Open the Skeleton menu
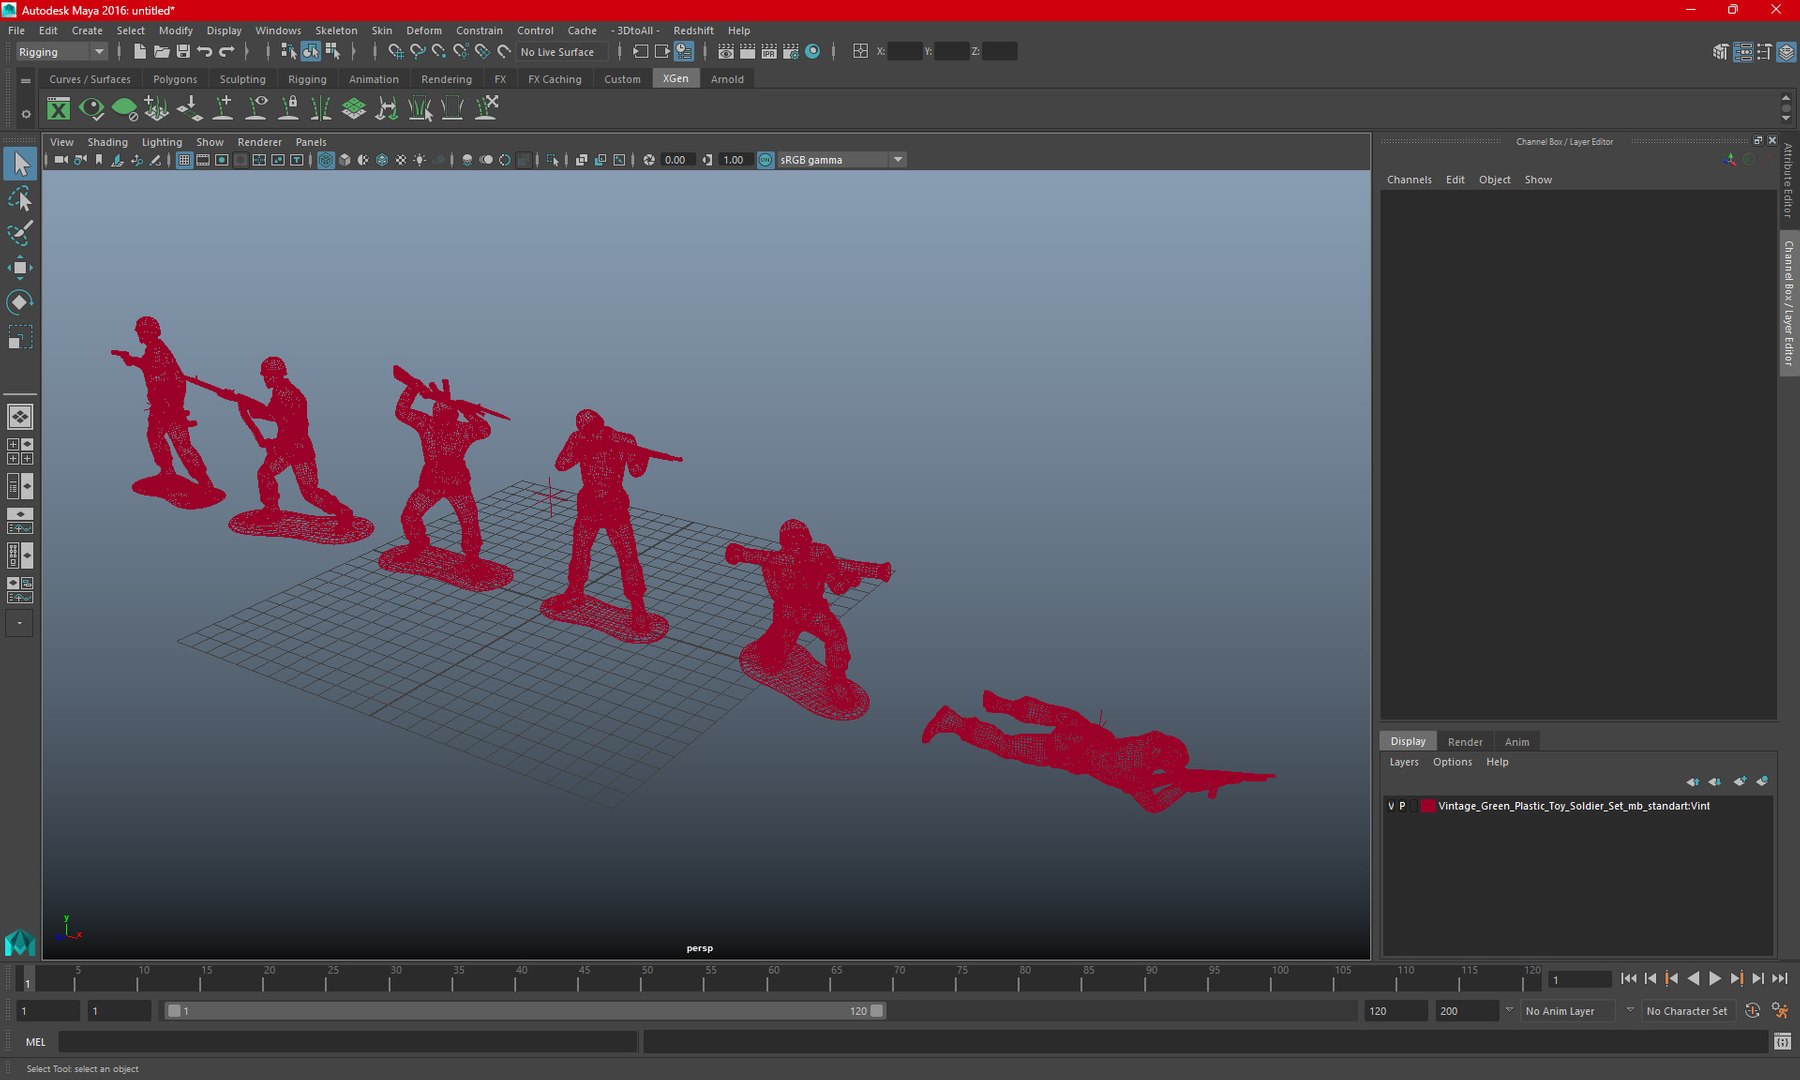 336,31
